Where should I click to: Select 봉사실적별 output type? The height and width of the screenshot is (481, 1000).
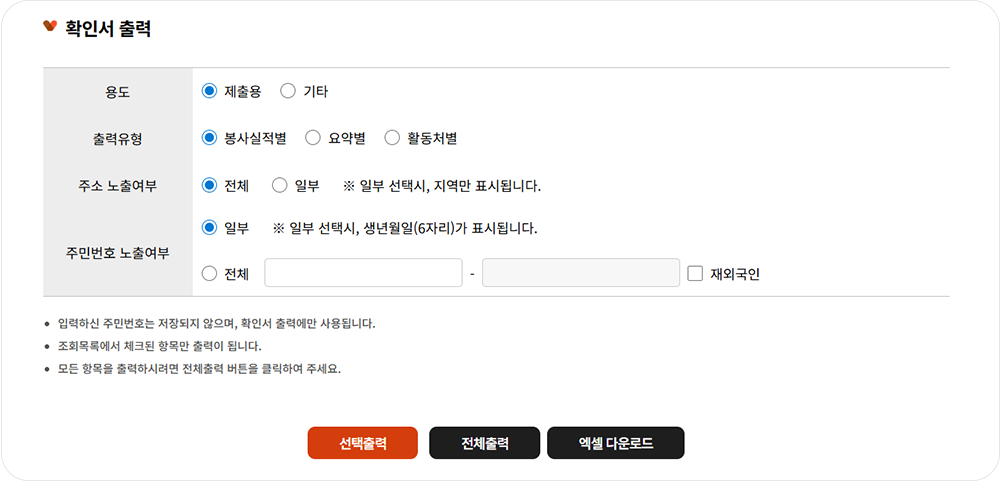click(209, 138)
